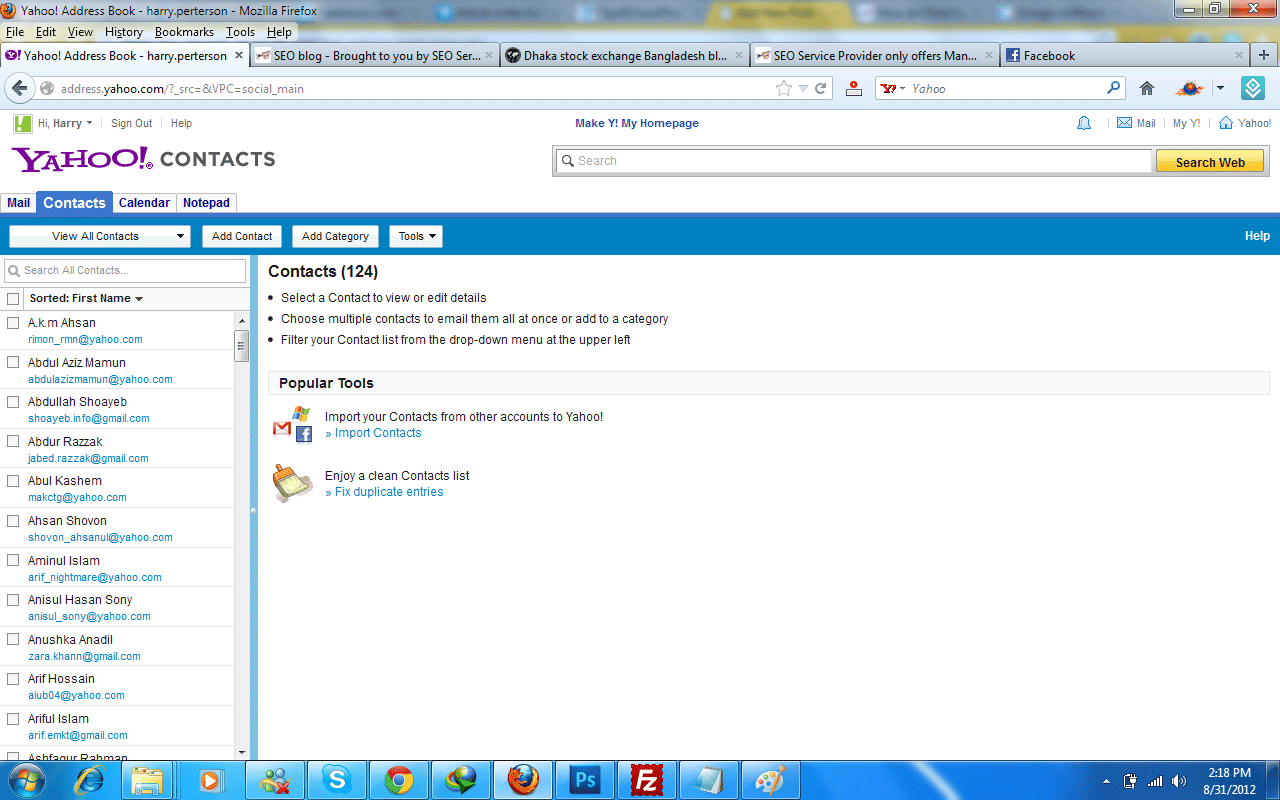
Task: Open the Sorted: First Name dropdown
Action: 87,298
